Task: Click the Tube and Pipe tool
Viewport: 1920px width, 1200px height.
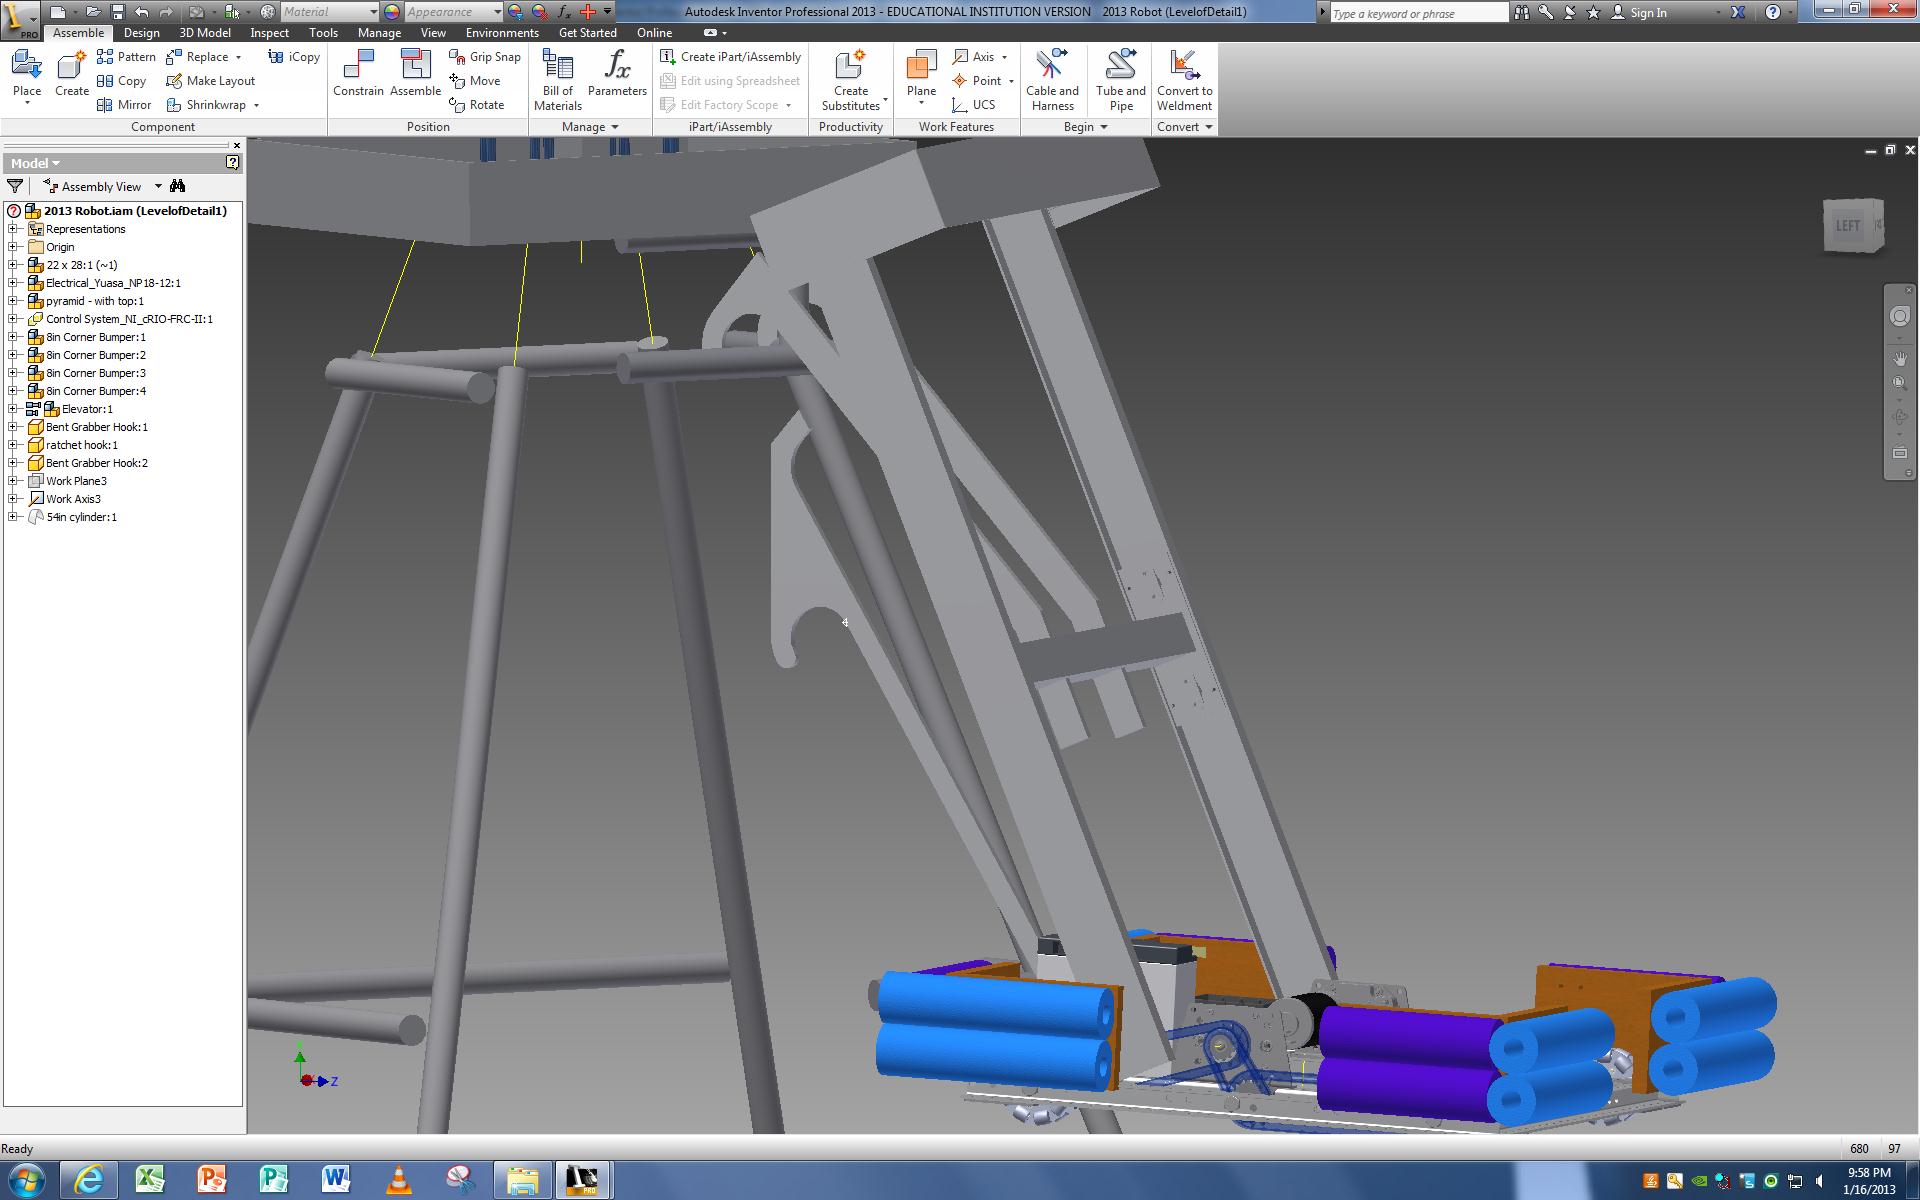Action: [x=1121, y=80]
